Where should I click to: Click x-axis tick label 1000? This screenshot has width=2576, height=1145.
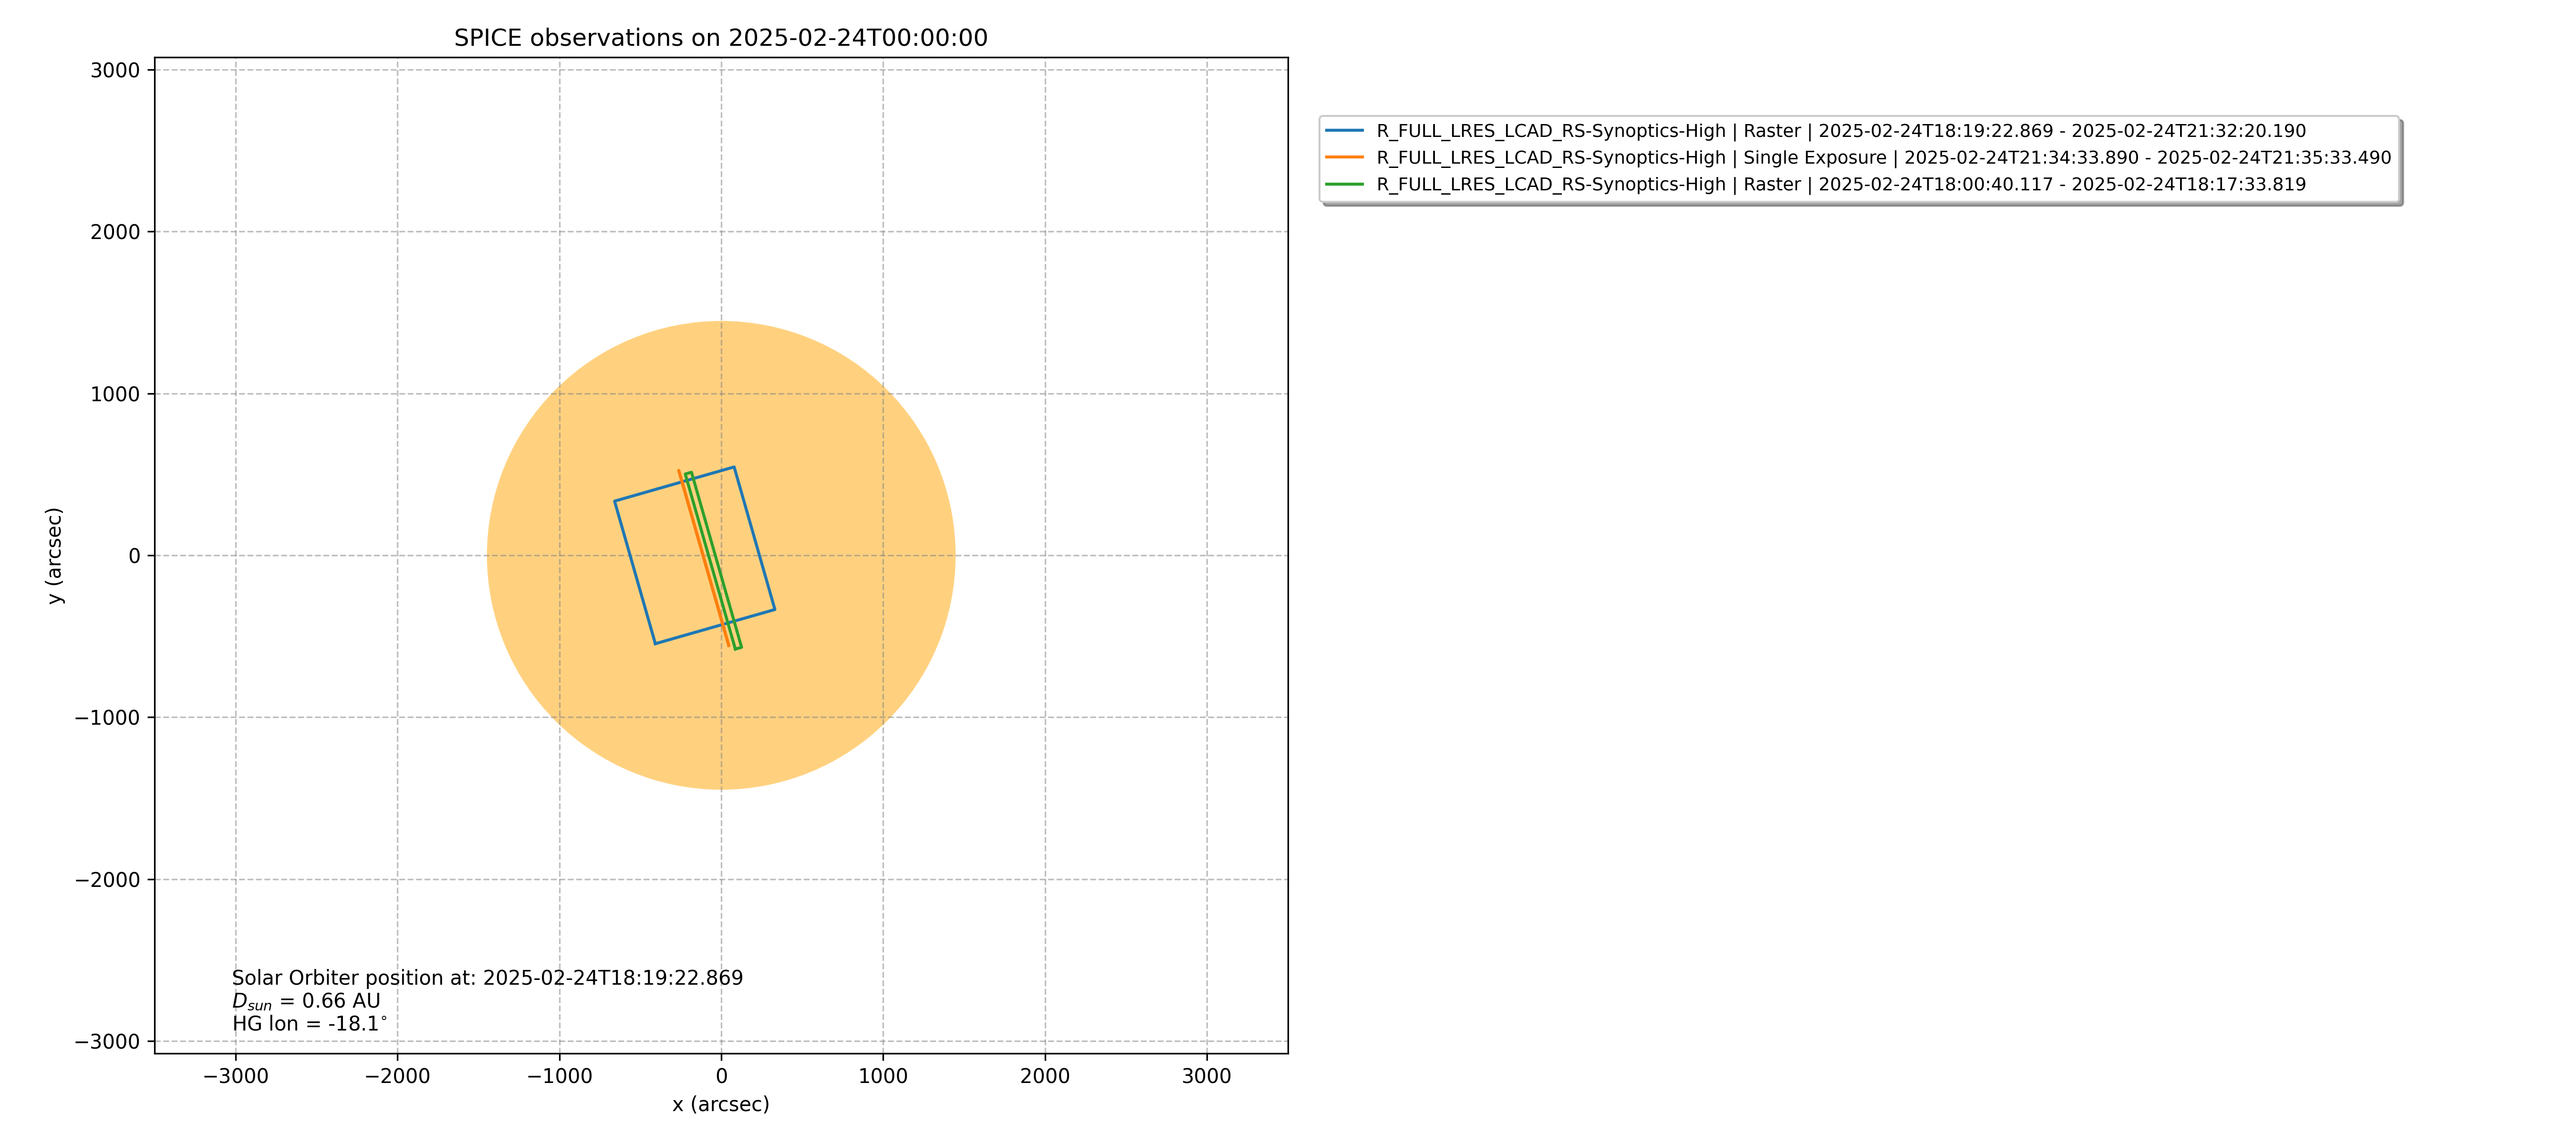coord(882,1076)
